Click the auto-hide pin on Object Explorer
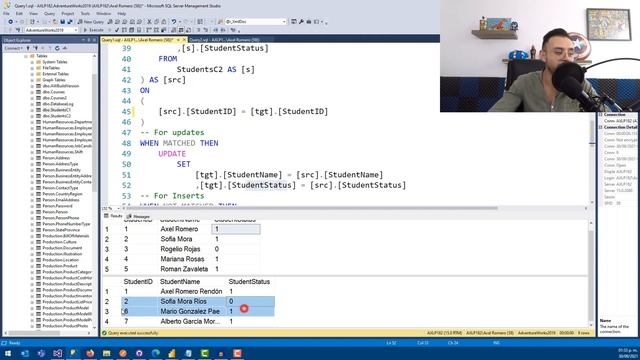Screen dimensions: 640x360 [89, 40]
